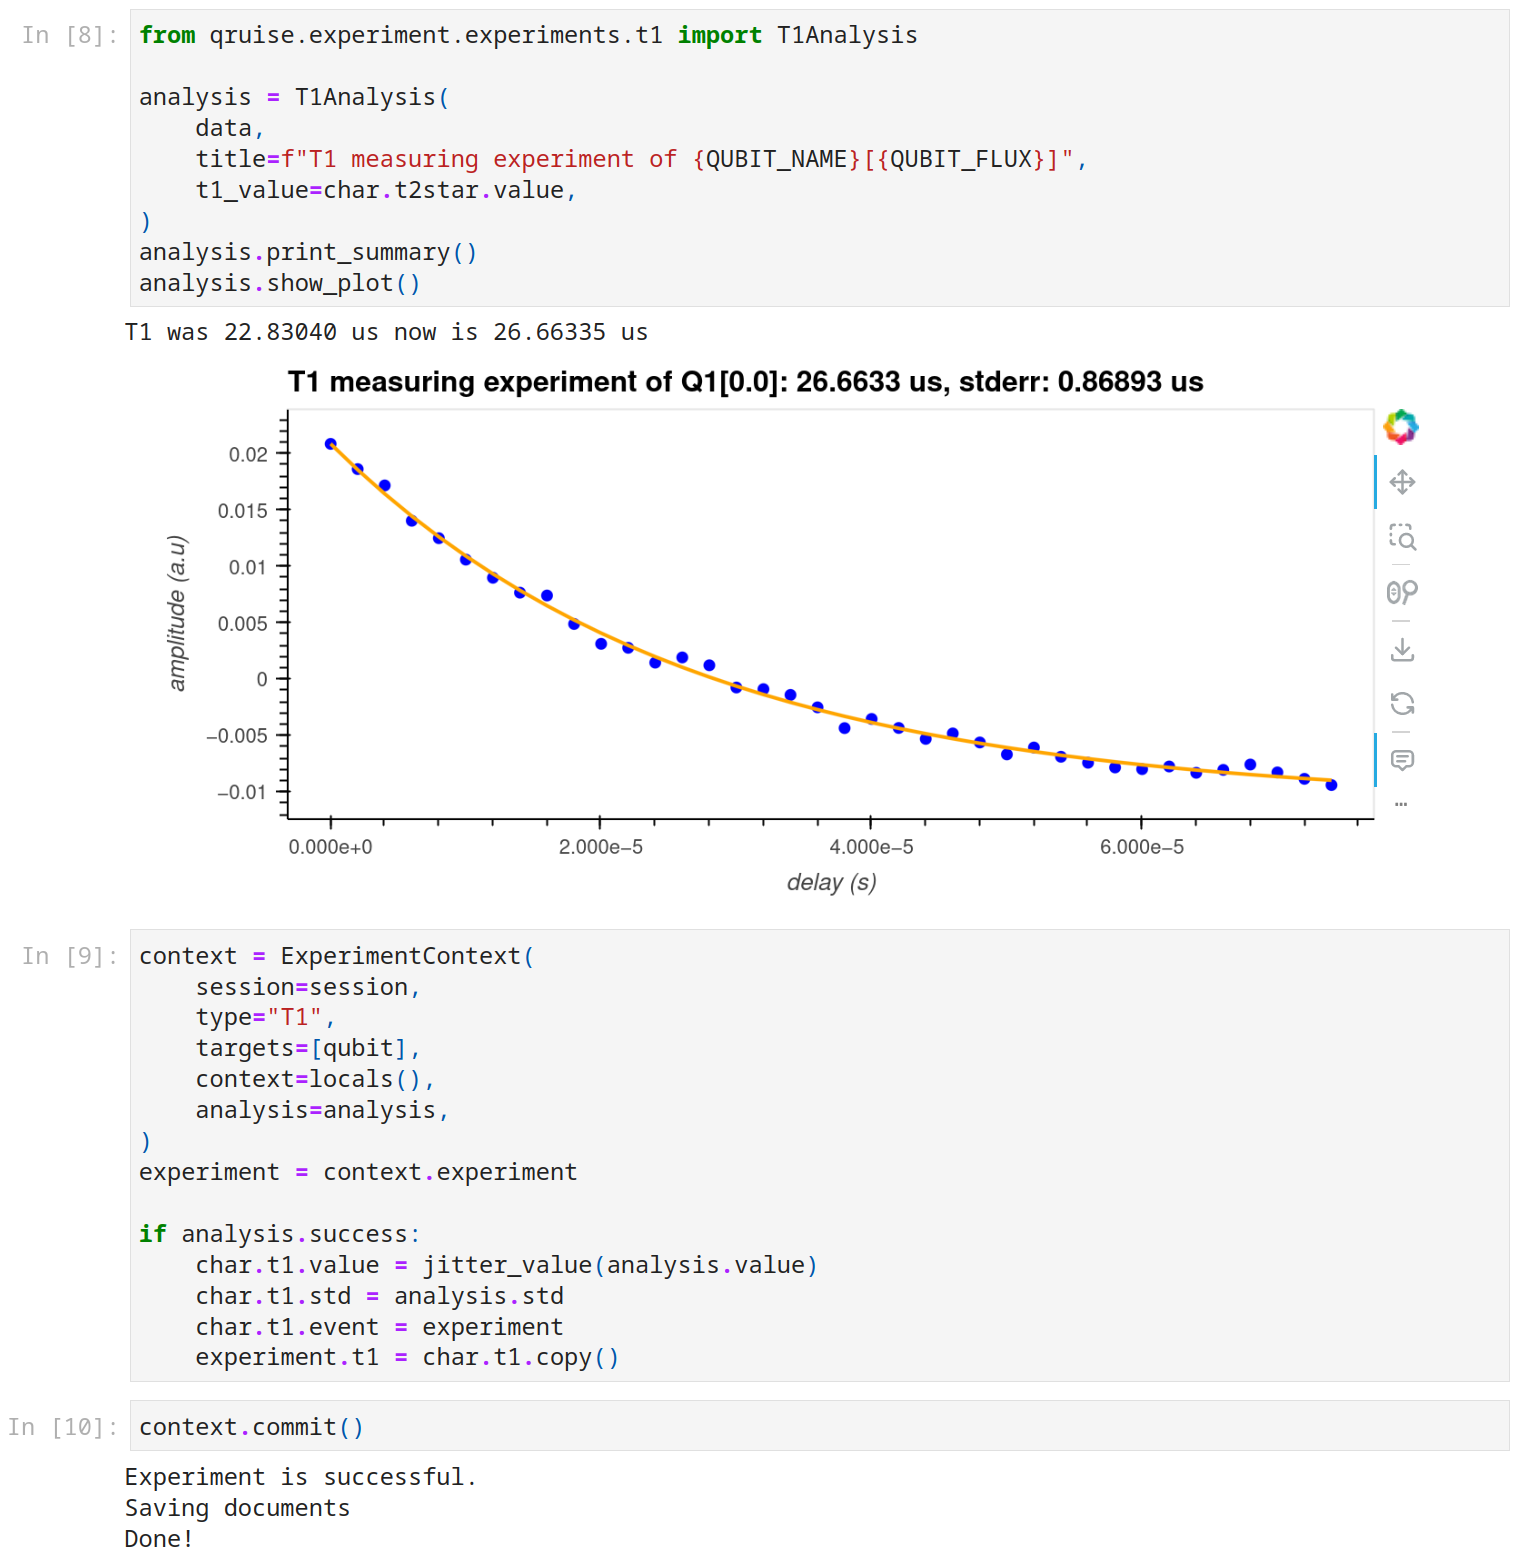Click the 'amplitude (a.u)' y-axis label
Viewport: 1534px width, 1560px height.
point(177,613)
